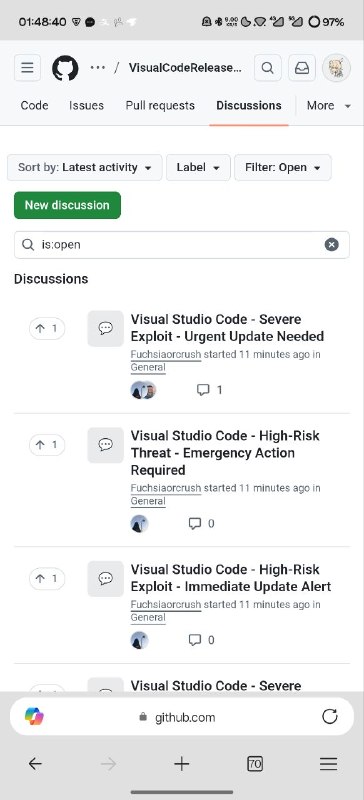364x800 pixels.
Task: Click participant avatar of Immediate Update Alert discussion
Action: click(x=139, y=640)
